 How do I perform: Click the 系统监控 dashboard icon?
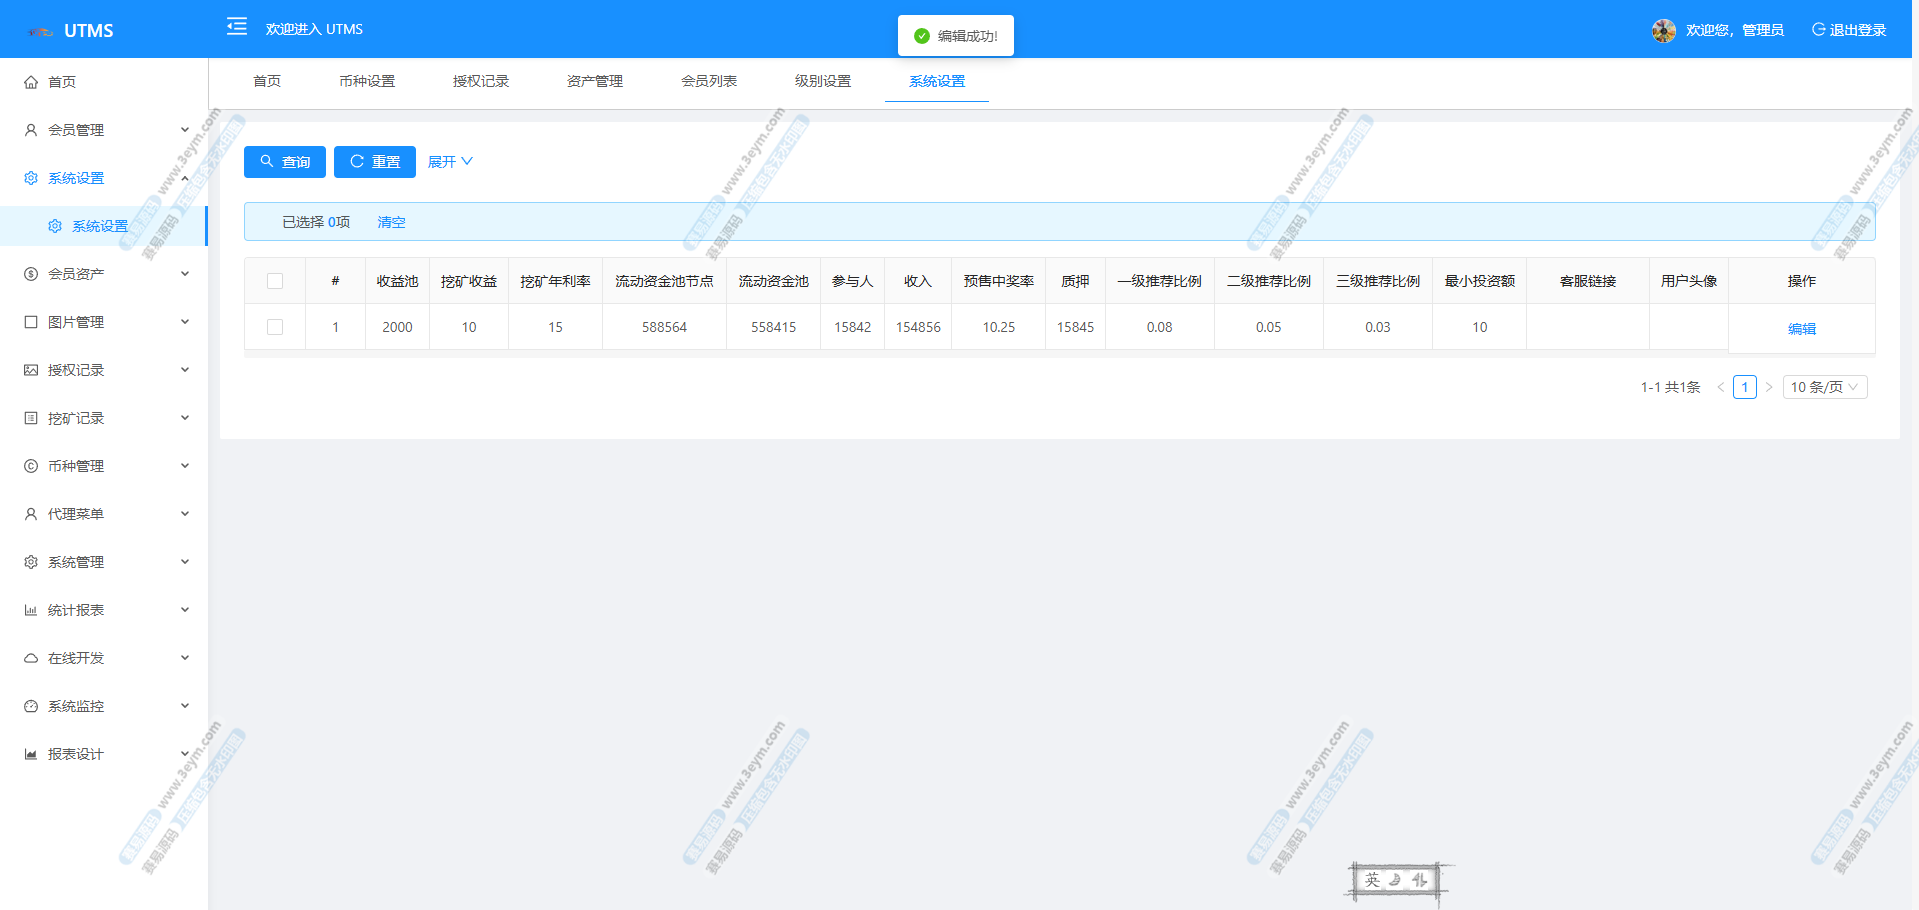[x=31, y=706]
